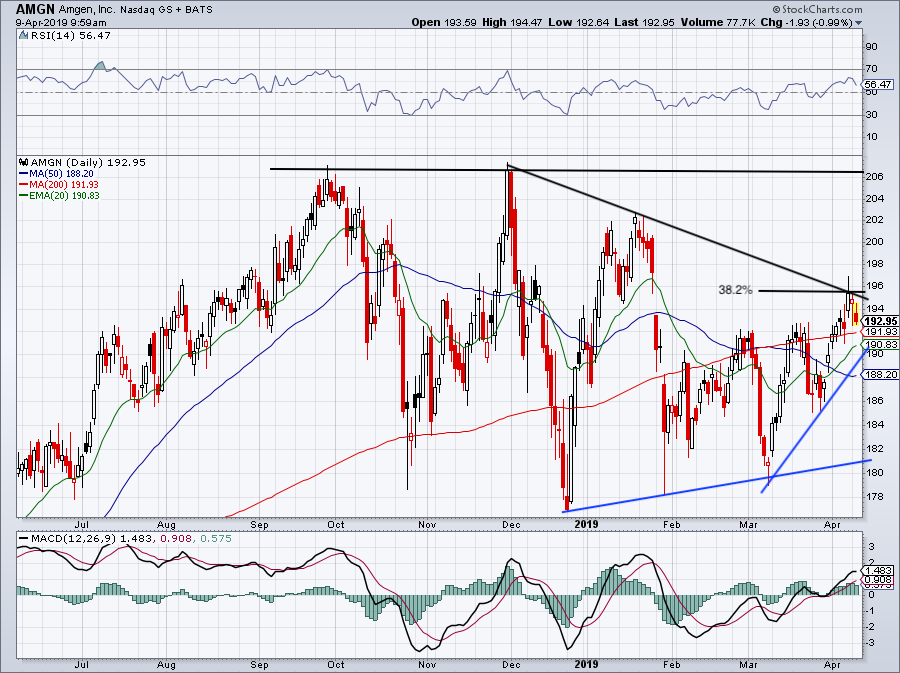Click the 'Apr' label on the bottom time axis

point(832,664)
